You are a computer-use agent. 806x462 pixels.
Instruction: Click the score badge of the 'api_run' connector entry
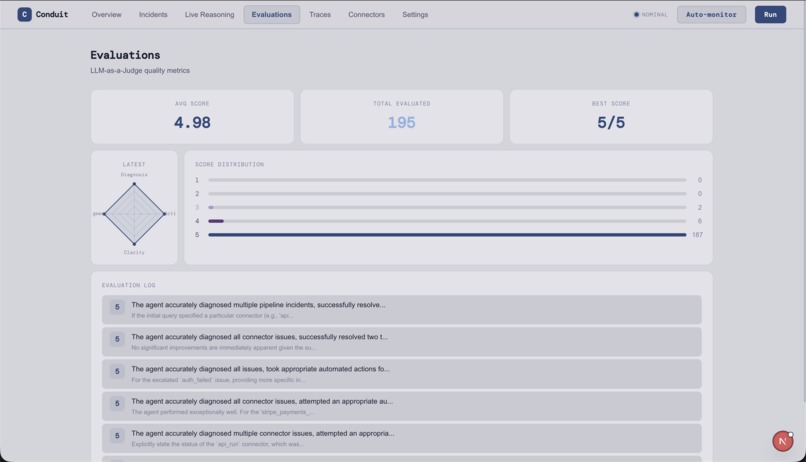click(x=117, y=436)
